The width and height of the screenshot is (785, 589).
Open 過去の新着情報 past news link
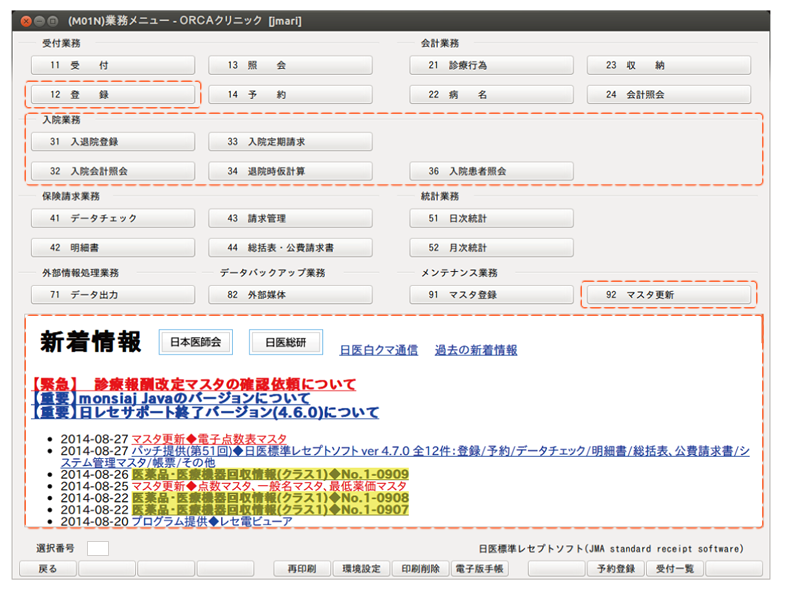476,351
